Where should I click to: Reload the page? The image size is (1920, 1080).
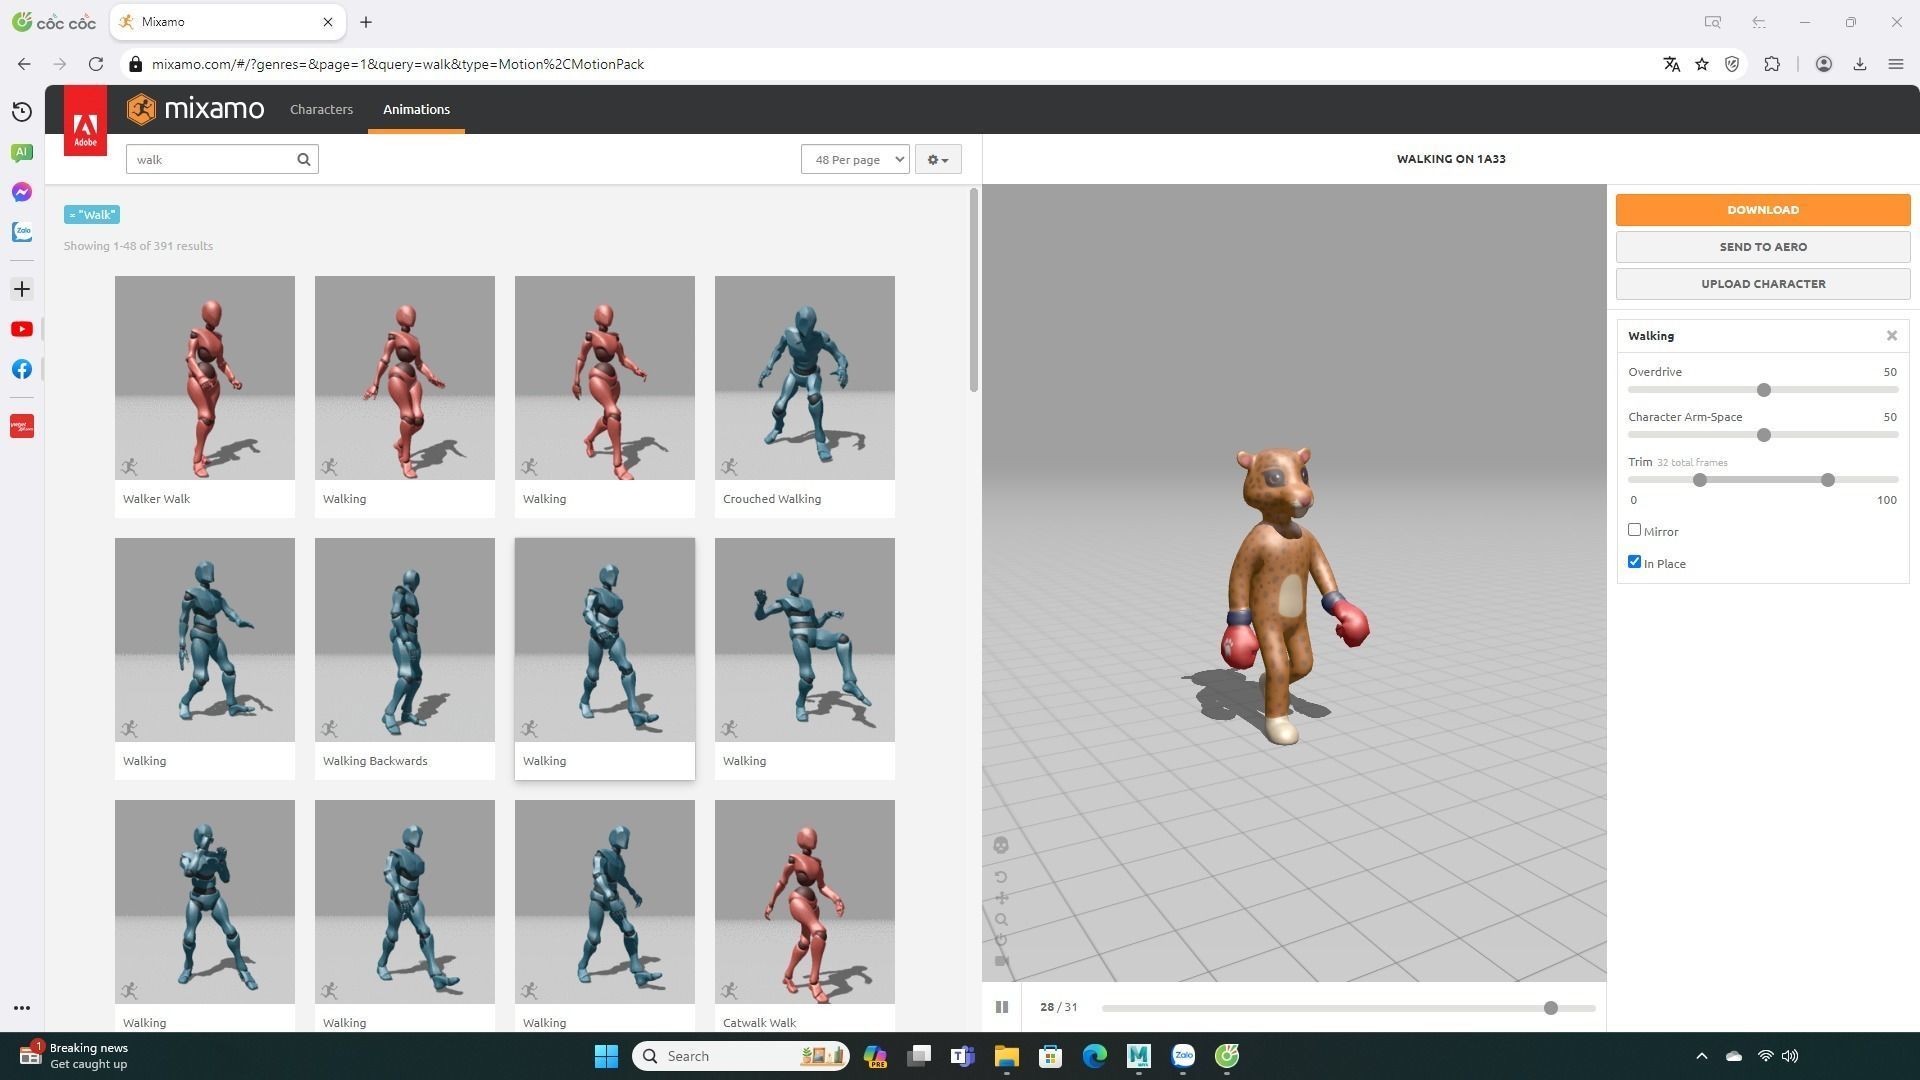(x=96, y=64)
